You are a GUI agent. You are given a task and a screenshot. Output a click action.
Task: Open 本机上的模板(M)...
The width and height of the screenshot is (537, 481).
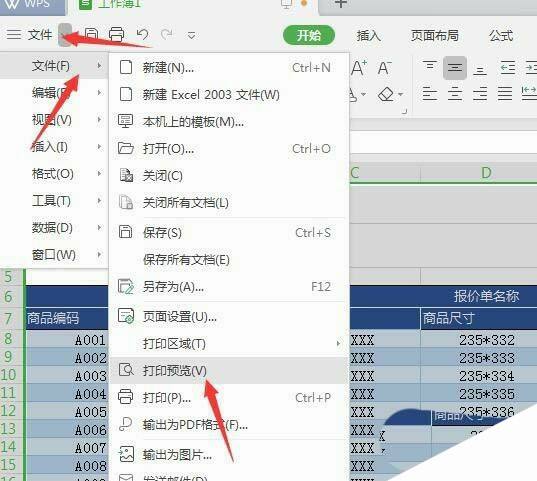click(229, 121)
